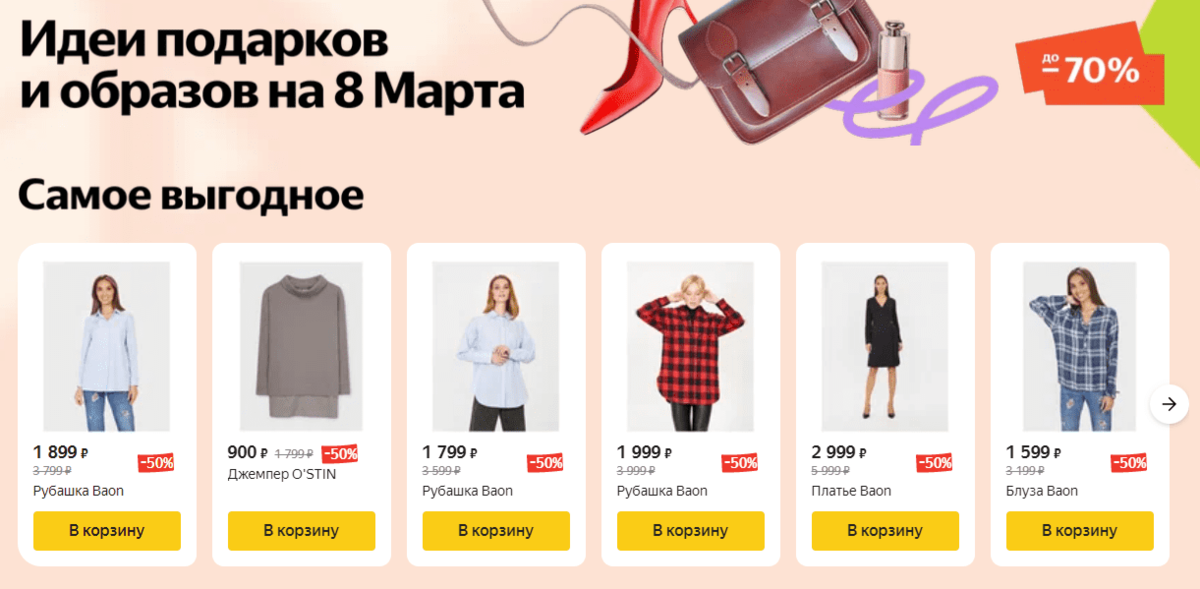Image resolution: width=1200 pixels, height=589 pixels.
Task: Open the red plaid shirt photo
Action: pyautogui.click(x=690, y=347)
